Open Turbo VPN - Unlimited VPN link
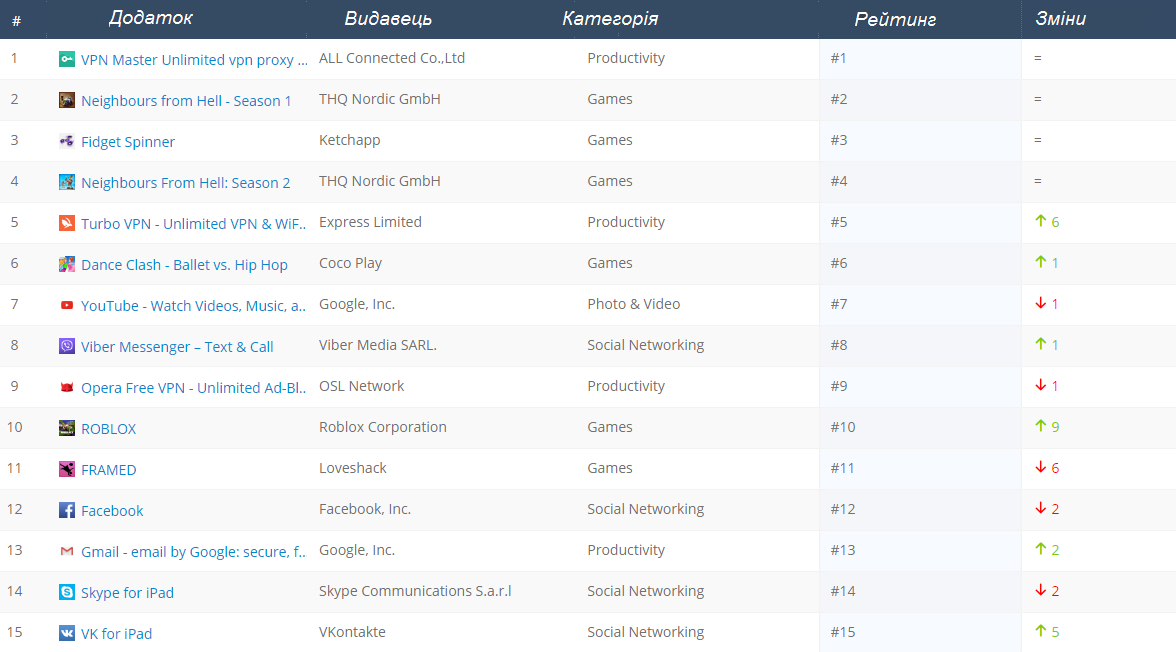The width and height of the screenshot is (1176, 652). coord(194,224)
